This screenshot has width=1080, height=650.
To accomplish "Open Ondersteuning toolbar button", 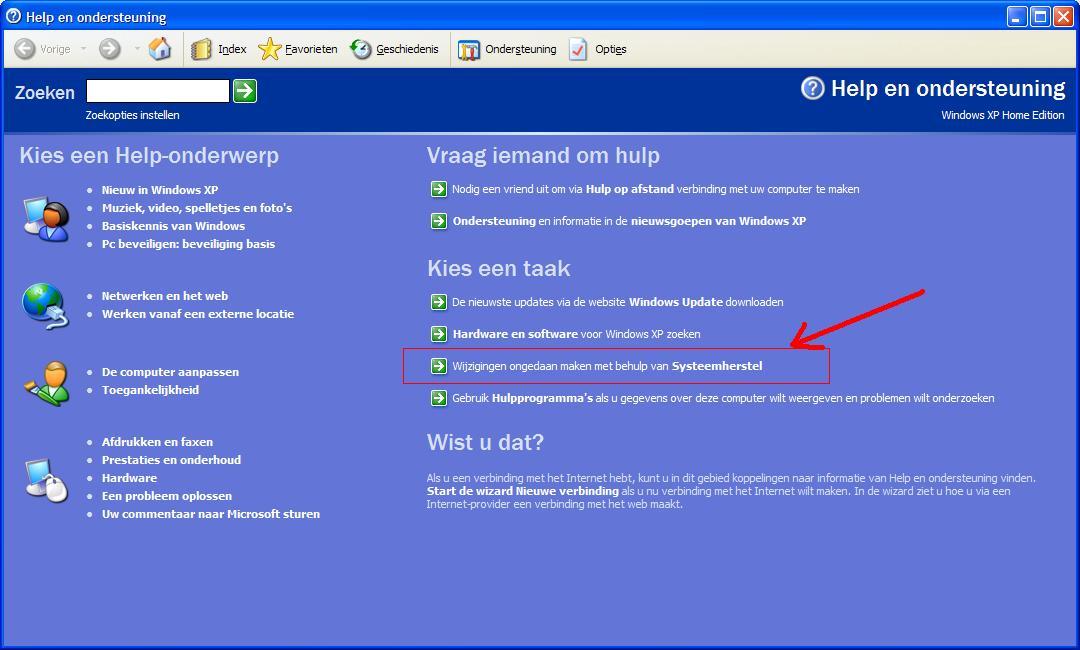I will 507,49.
